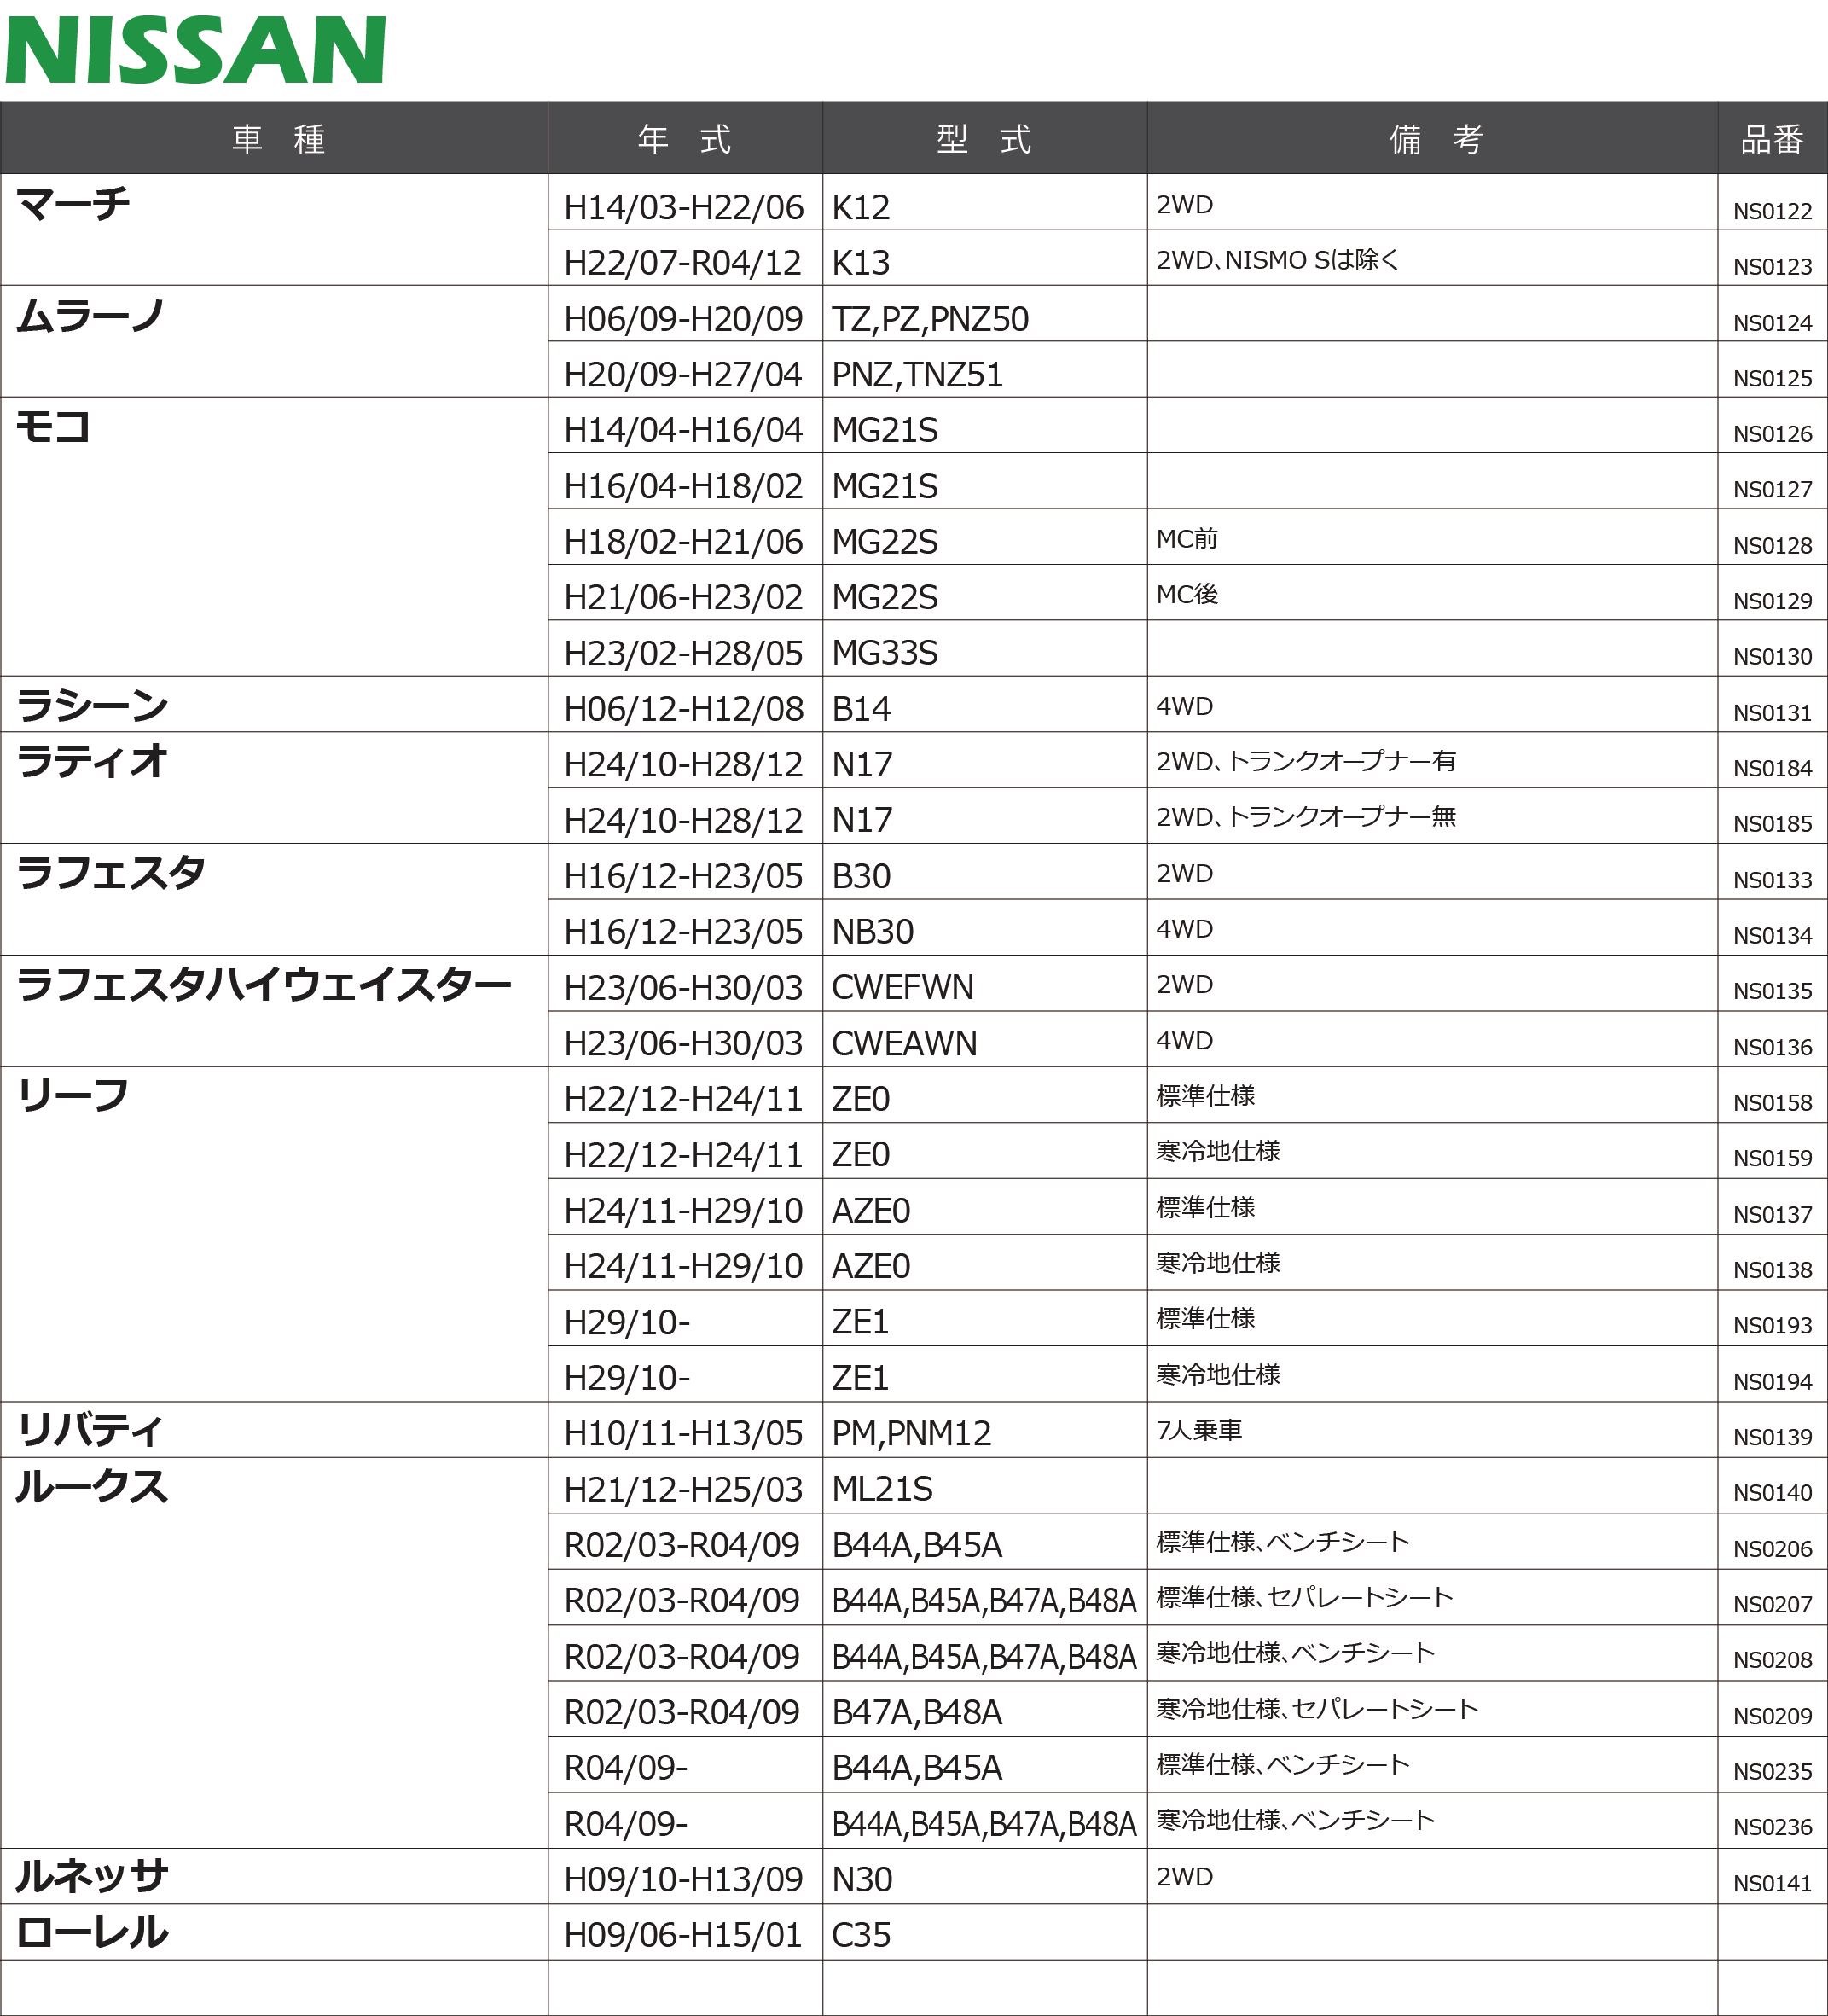Click model code TZ,PZ,PNZ50

(930, 319)
